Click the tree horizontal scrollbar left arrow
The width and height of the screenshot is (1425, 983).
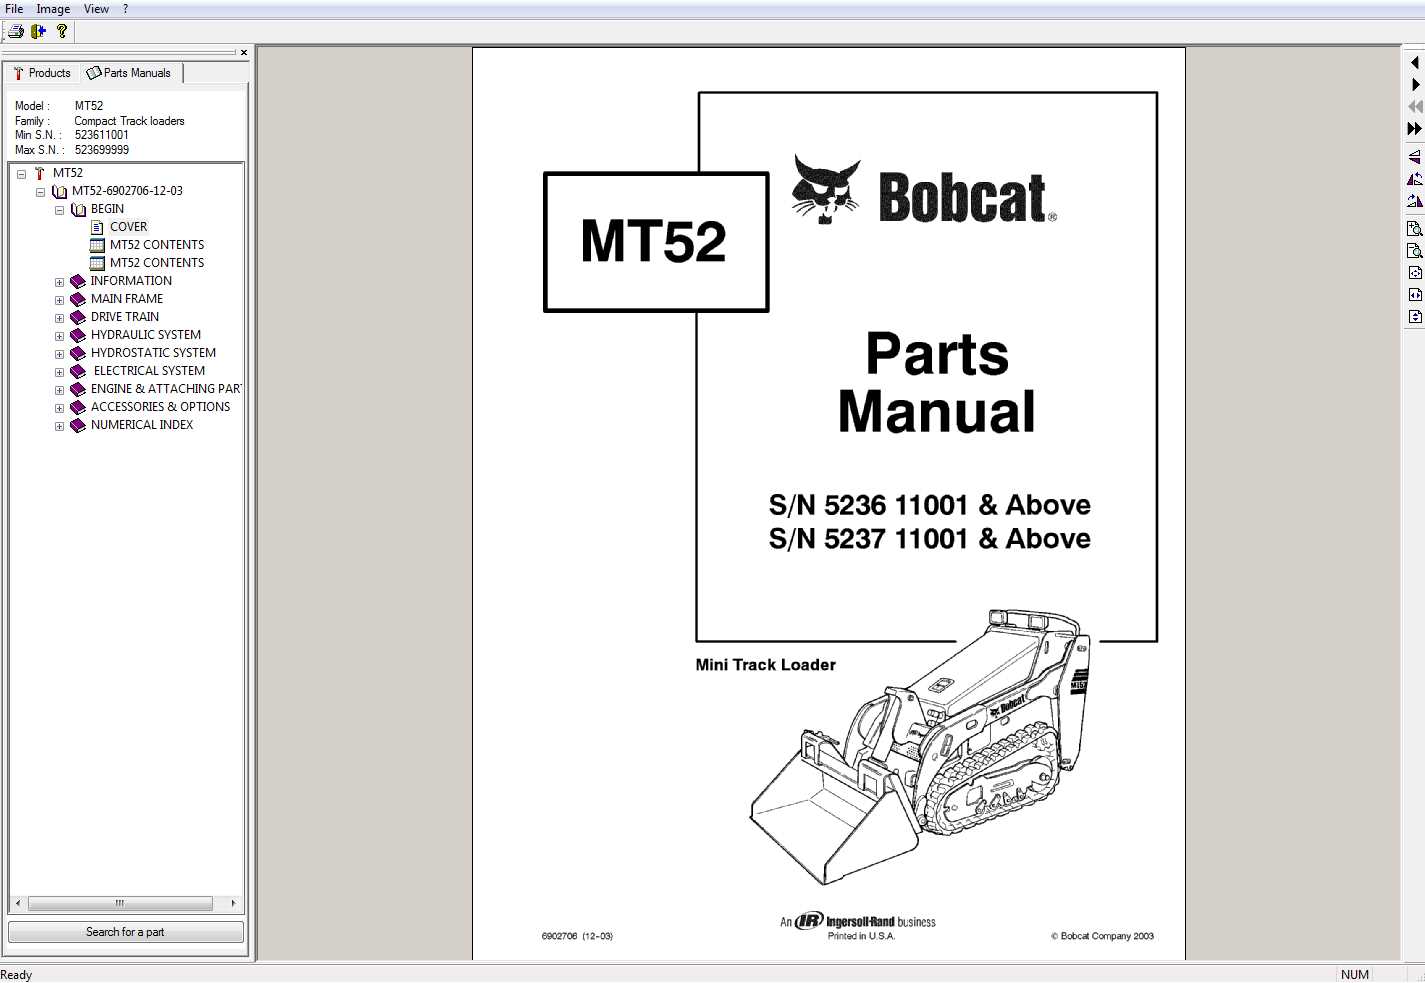coord(17,903)
